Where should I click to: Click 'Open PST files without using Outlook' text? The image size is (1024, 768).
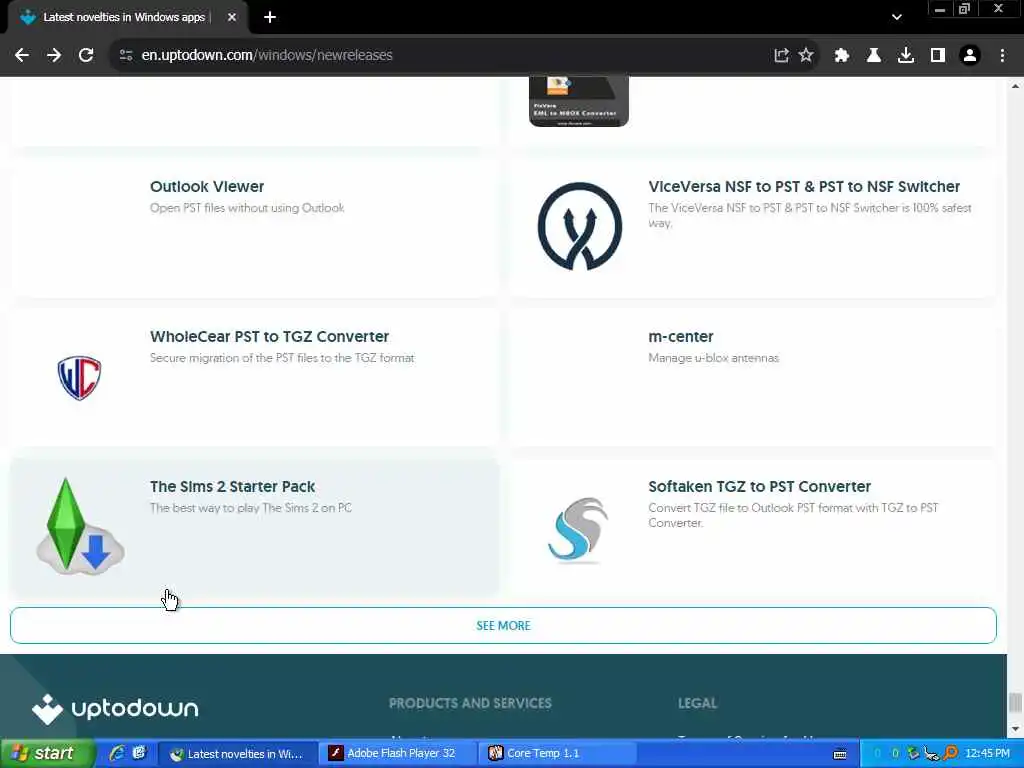(247, 208)
